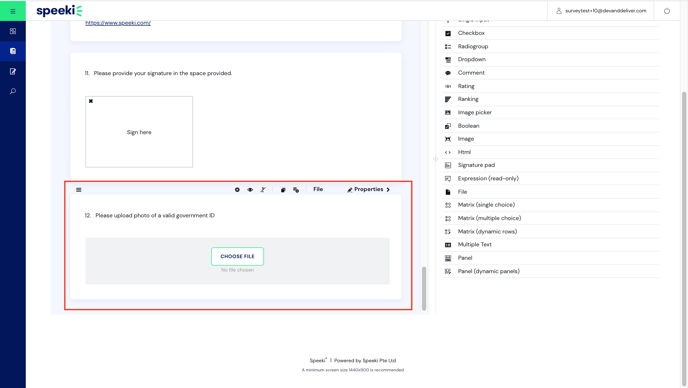Add a Panel from the toolbox
688x388 pixels.
click(x=551, y=258)
